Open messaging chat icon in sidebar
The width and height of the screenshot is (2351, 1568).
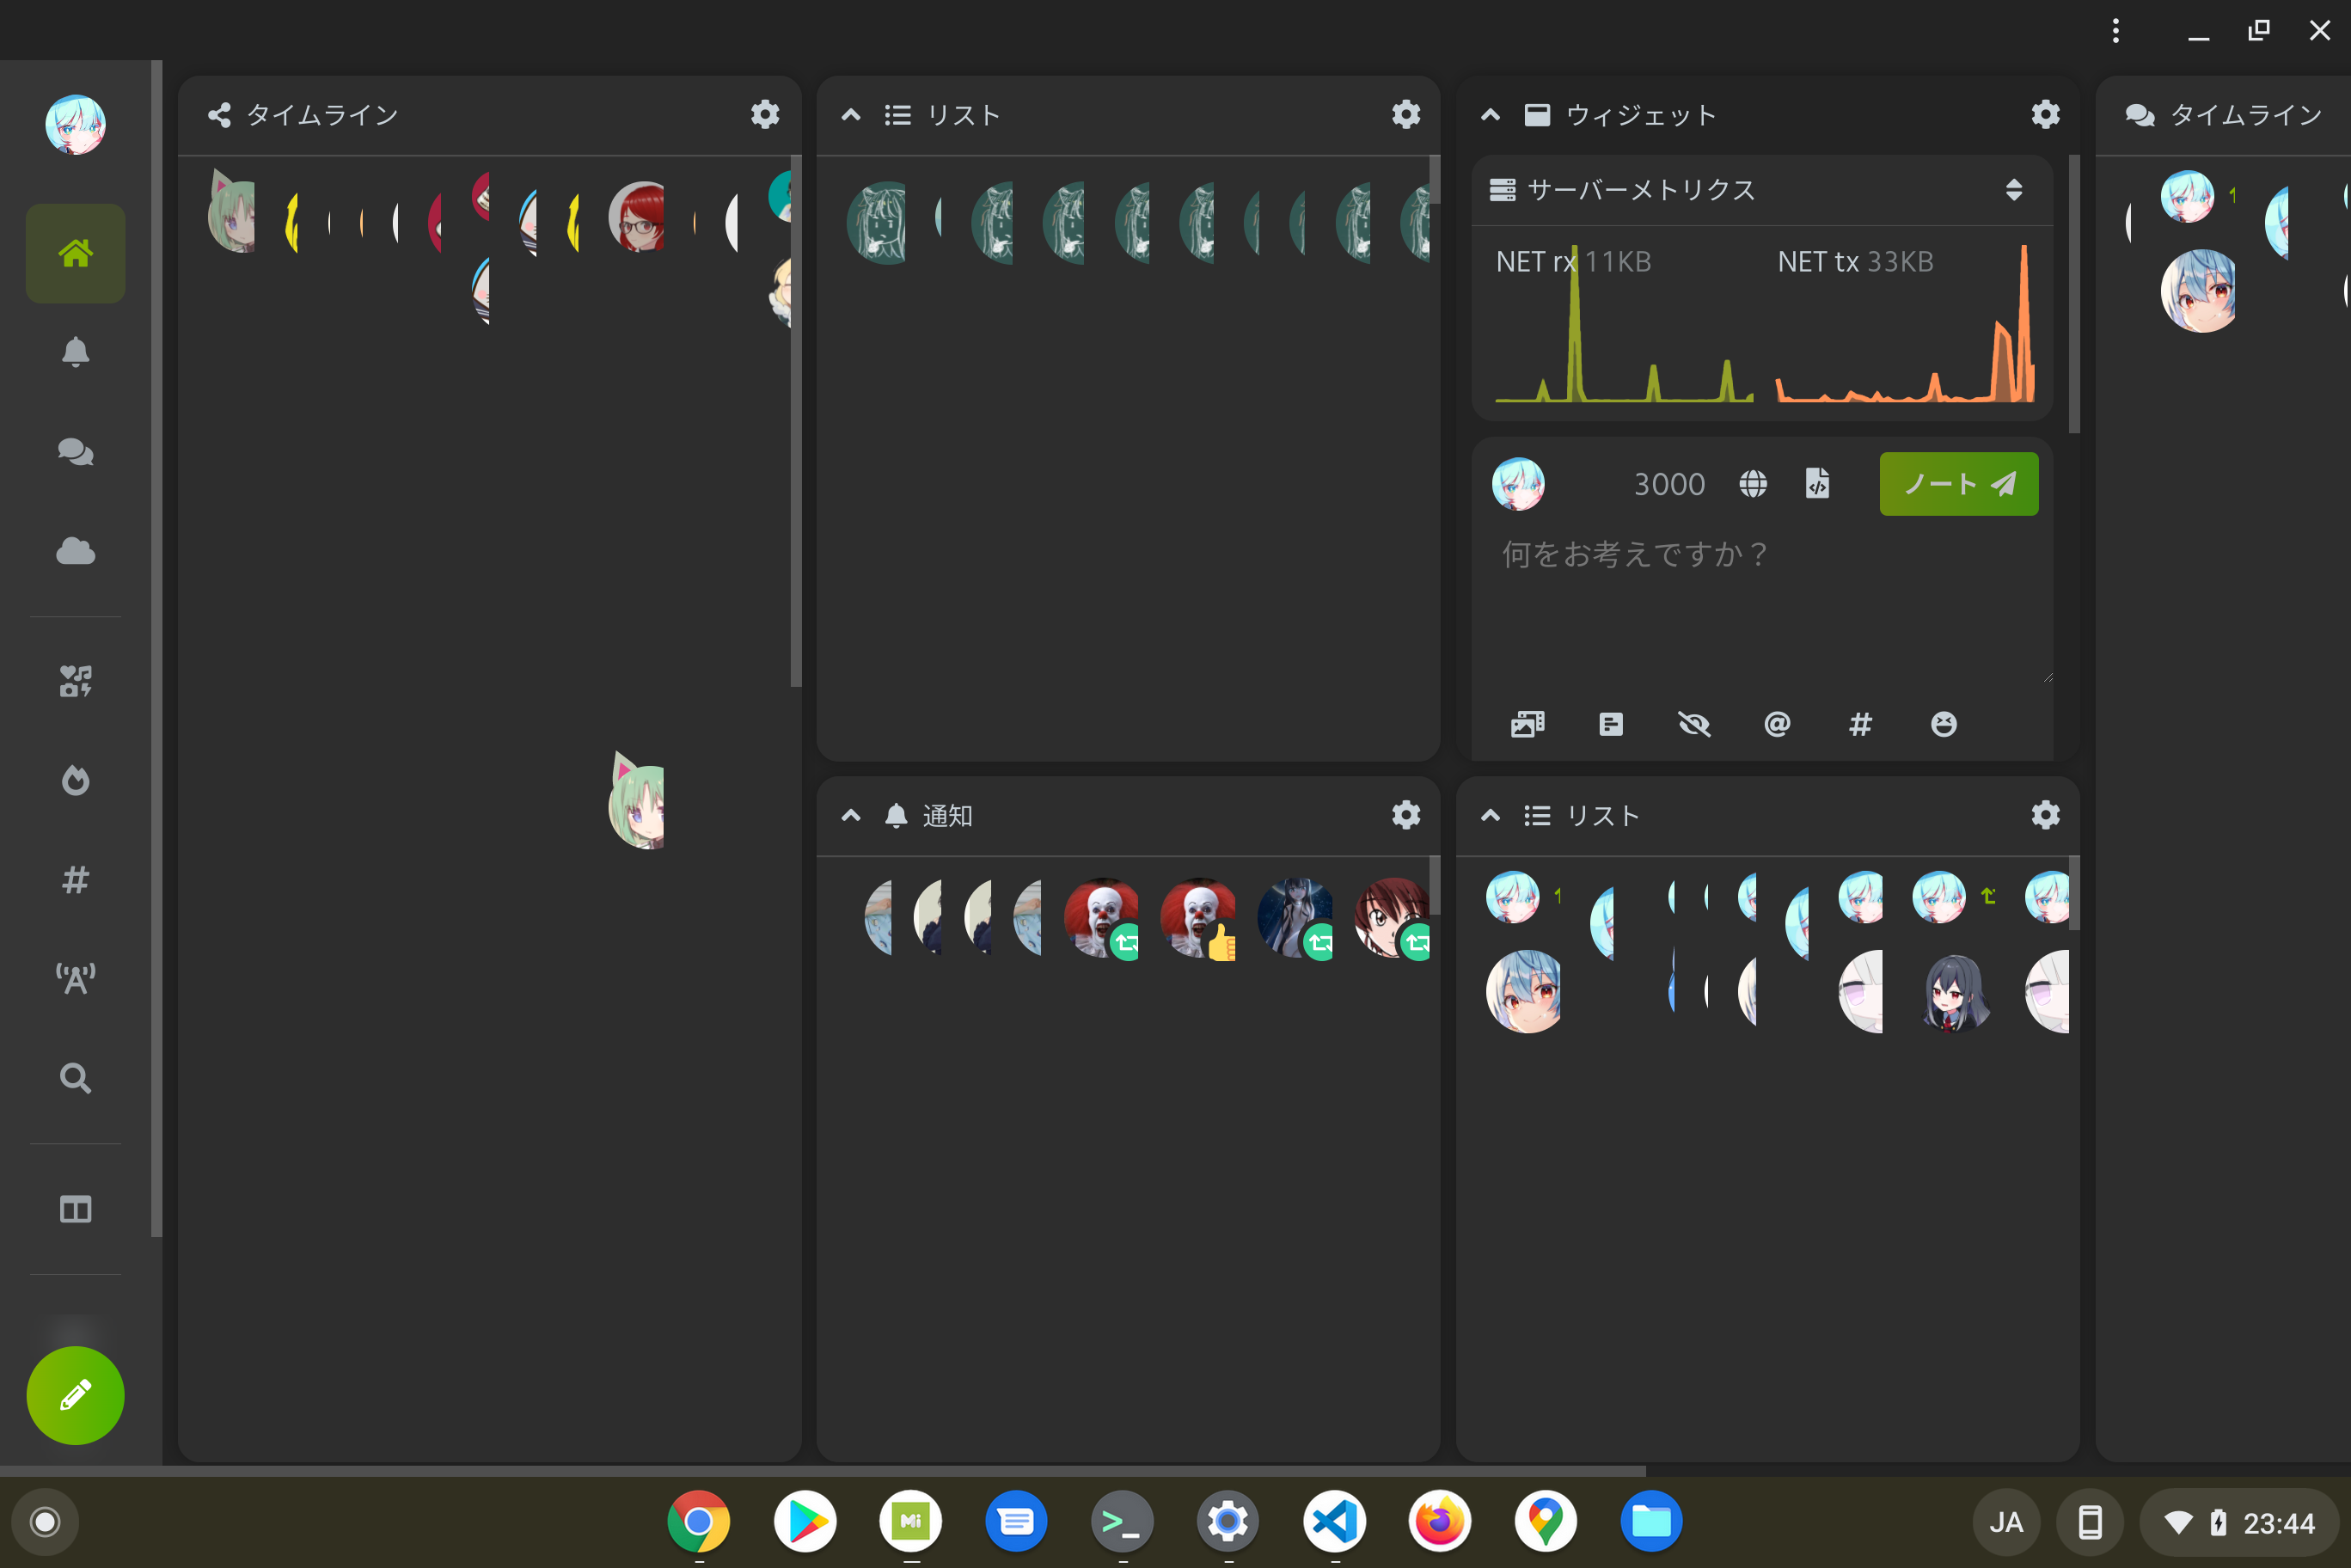(75, 452)
